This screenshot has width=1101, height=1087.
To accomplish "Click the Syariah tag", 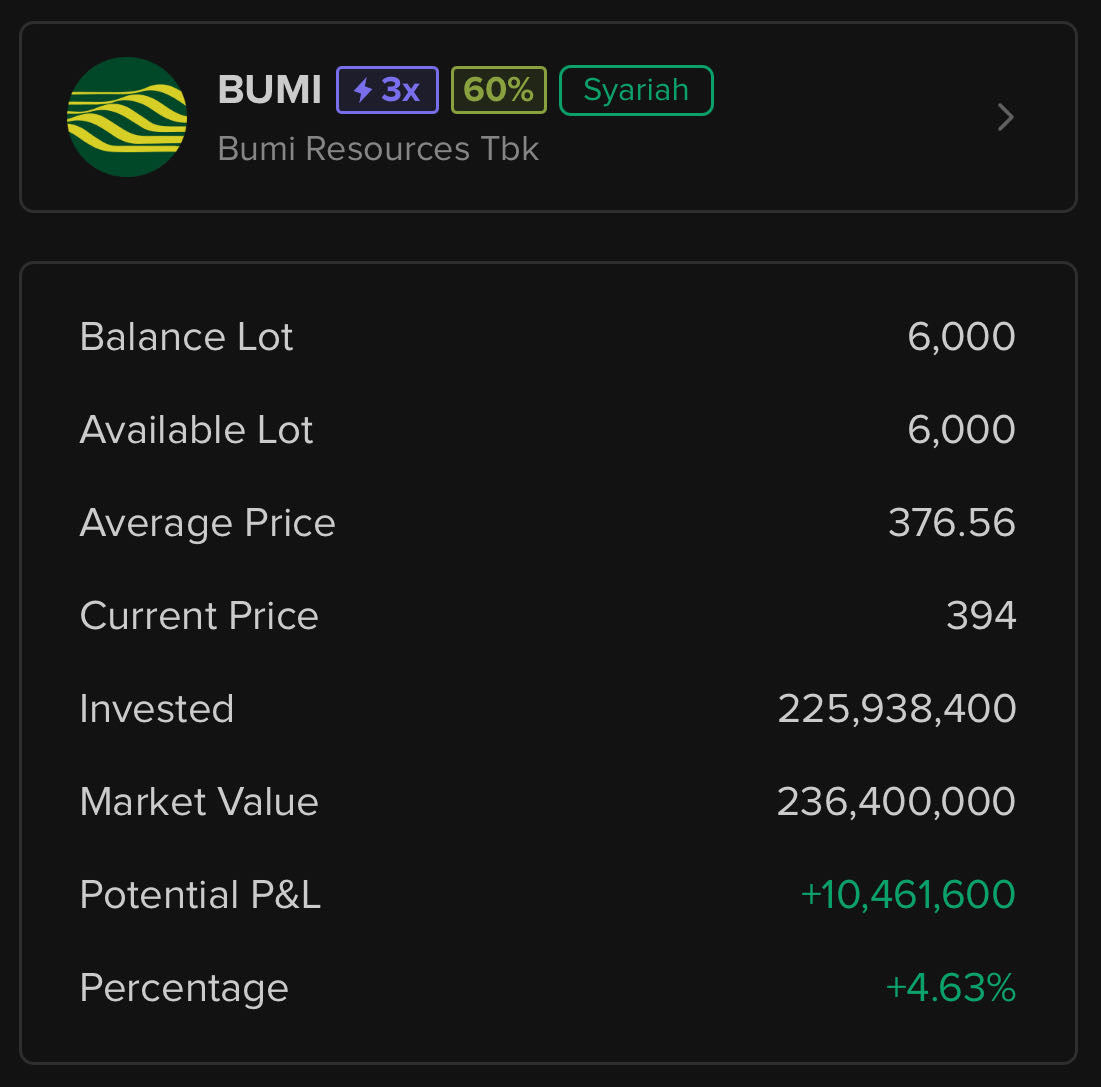I will pyautogui.click(x=636, y=90).
